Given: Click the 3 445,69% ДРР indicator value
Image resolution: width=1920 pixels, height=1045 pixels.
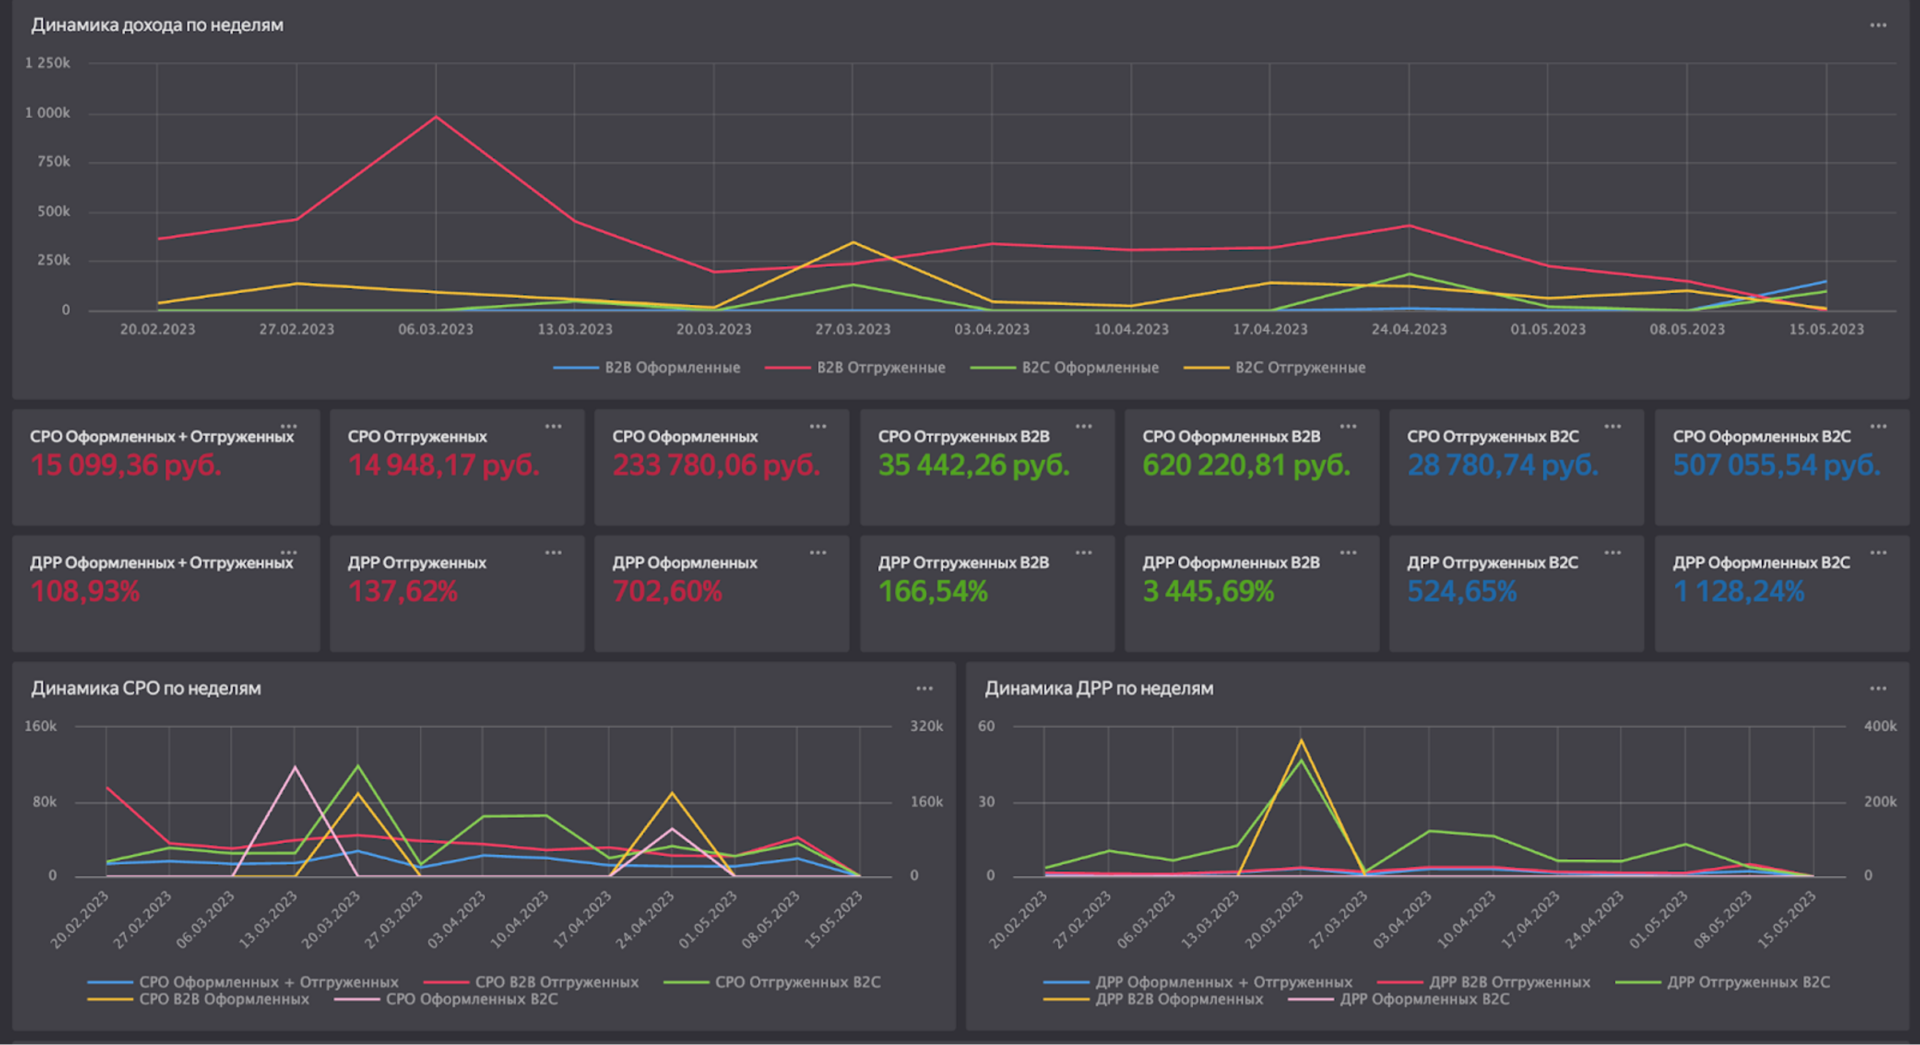Looking at the screenshot, I should point(1208,592).
